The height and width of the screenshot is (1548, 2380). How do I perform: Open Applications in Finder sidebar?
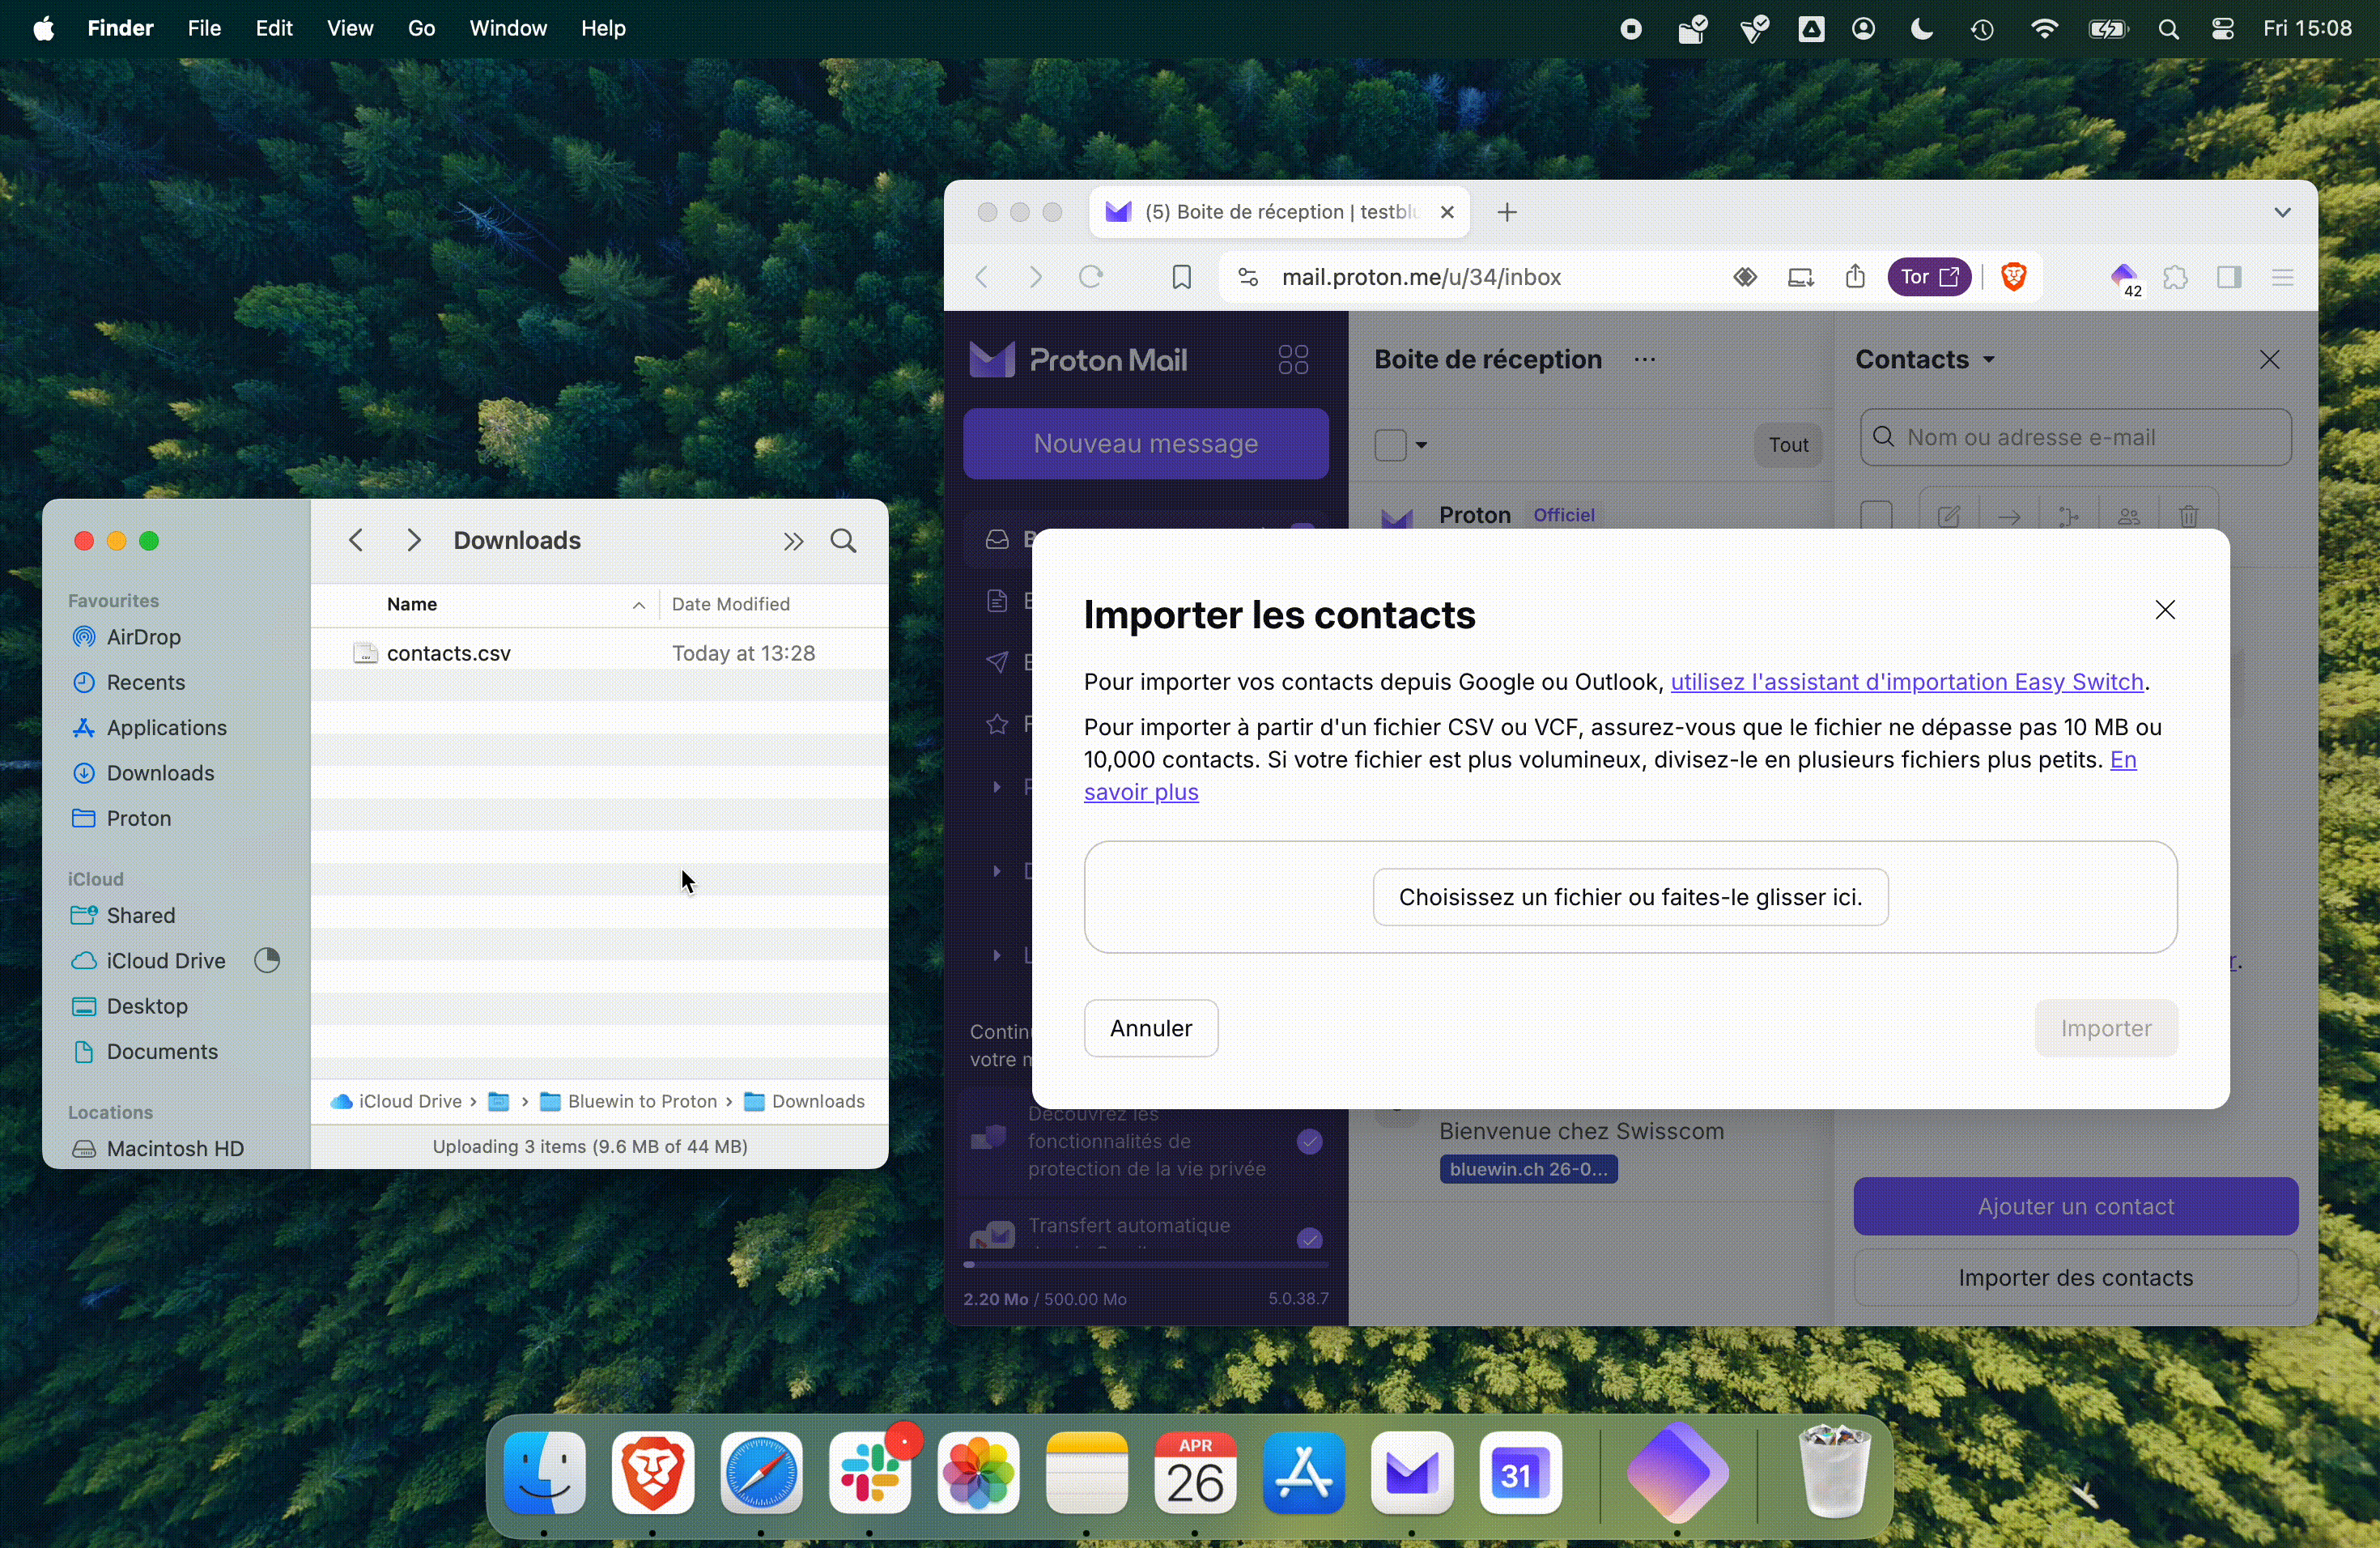tap(166, 728)
